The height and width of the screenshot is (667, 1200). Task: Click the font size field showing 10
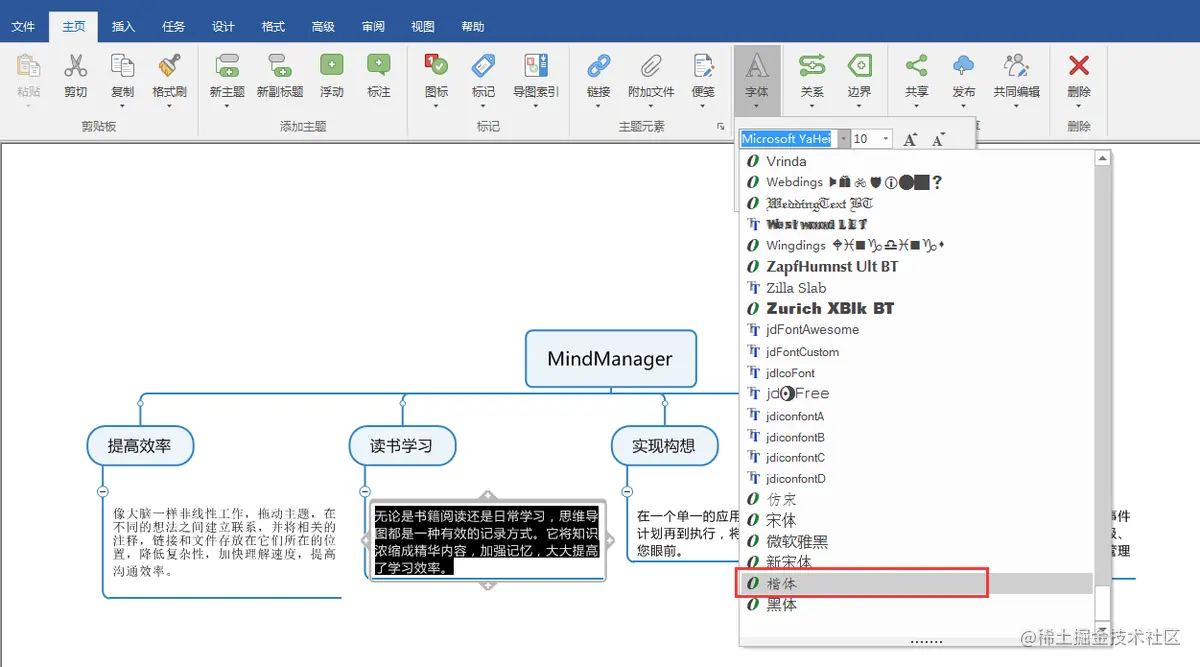866,139
